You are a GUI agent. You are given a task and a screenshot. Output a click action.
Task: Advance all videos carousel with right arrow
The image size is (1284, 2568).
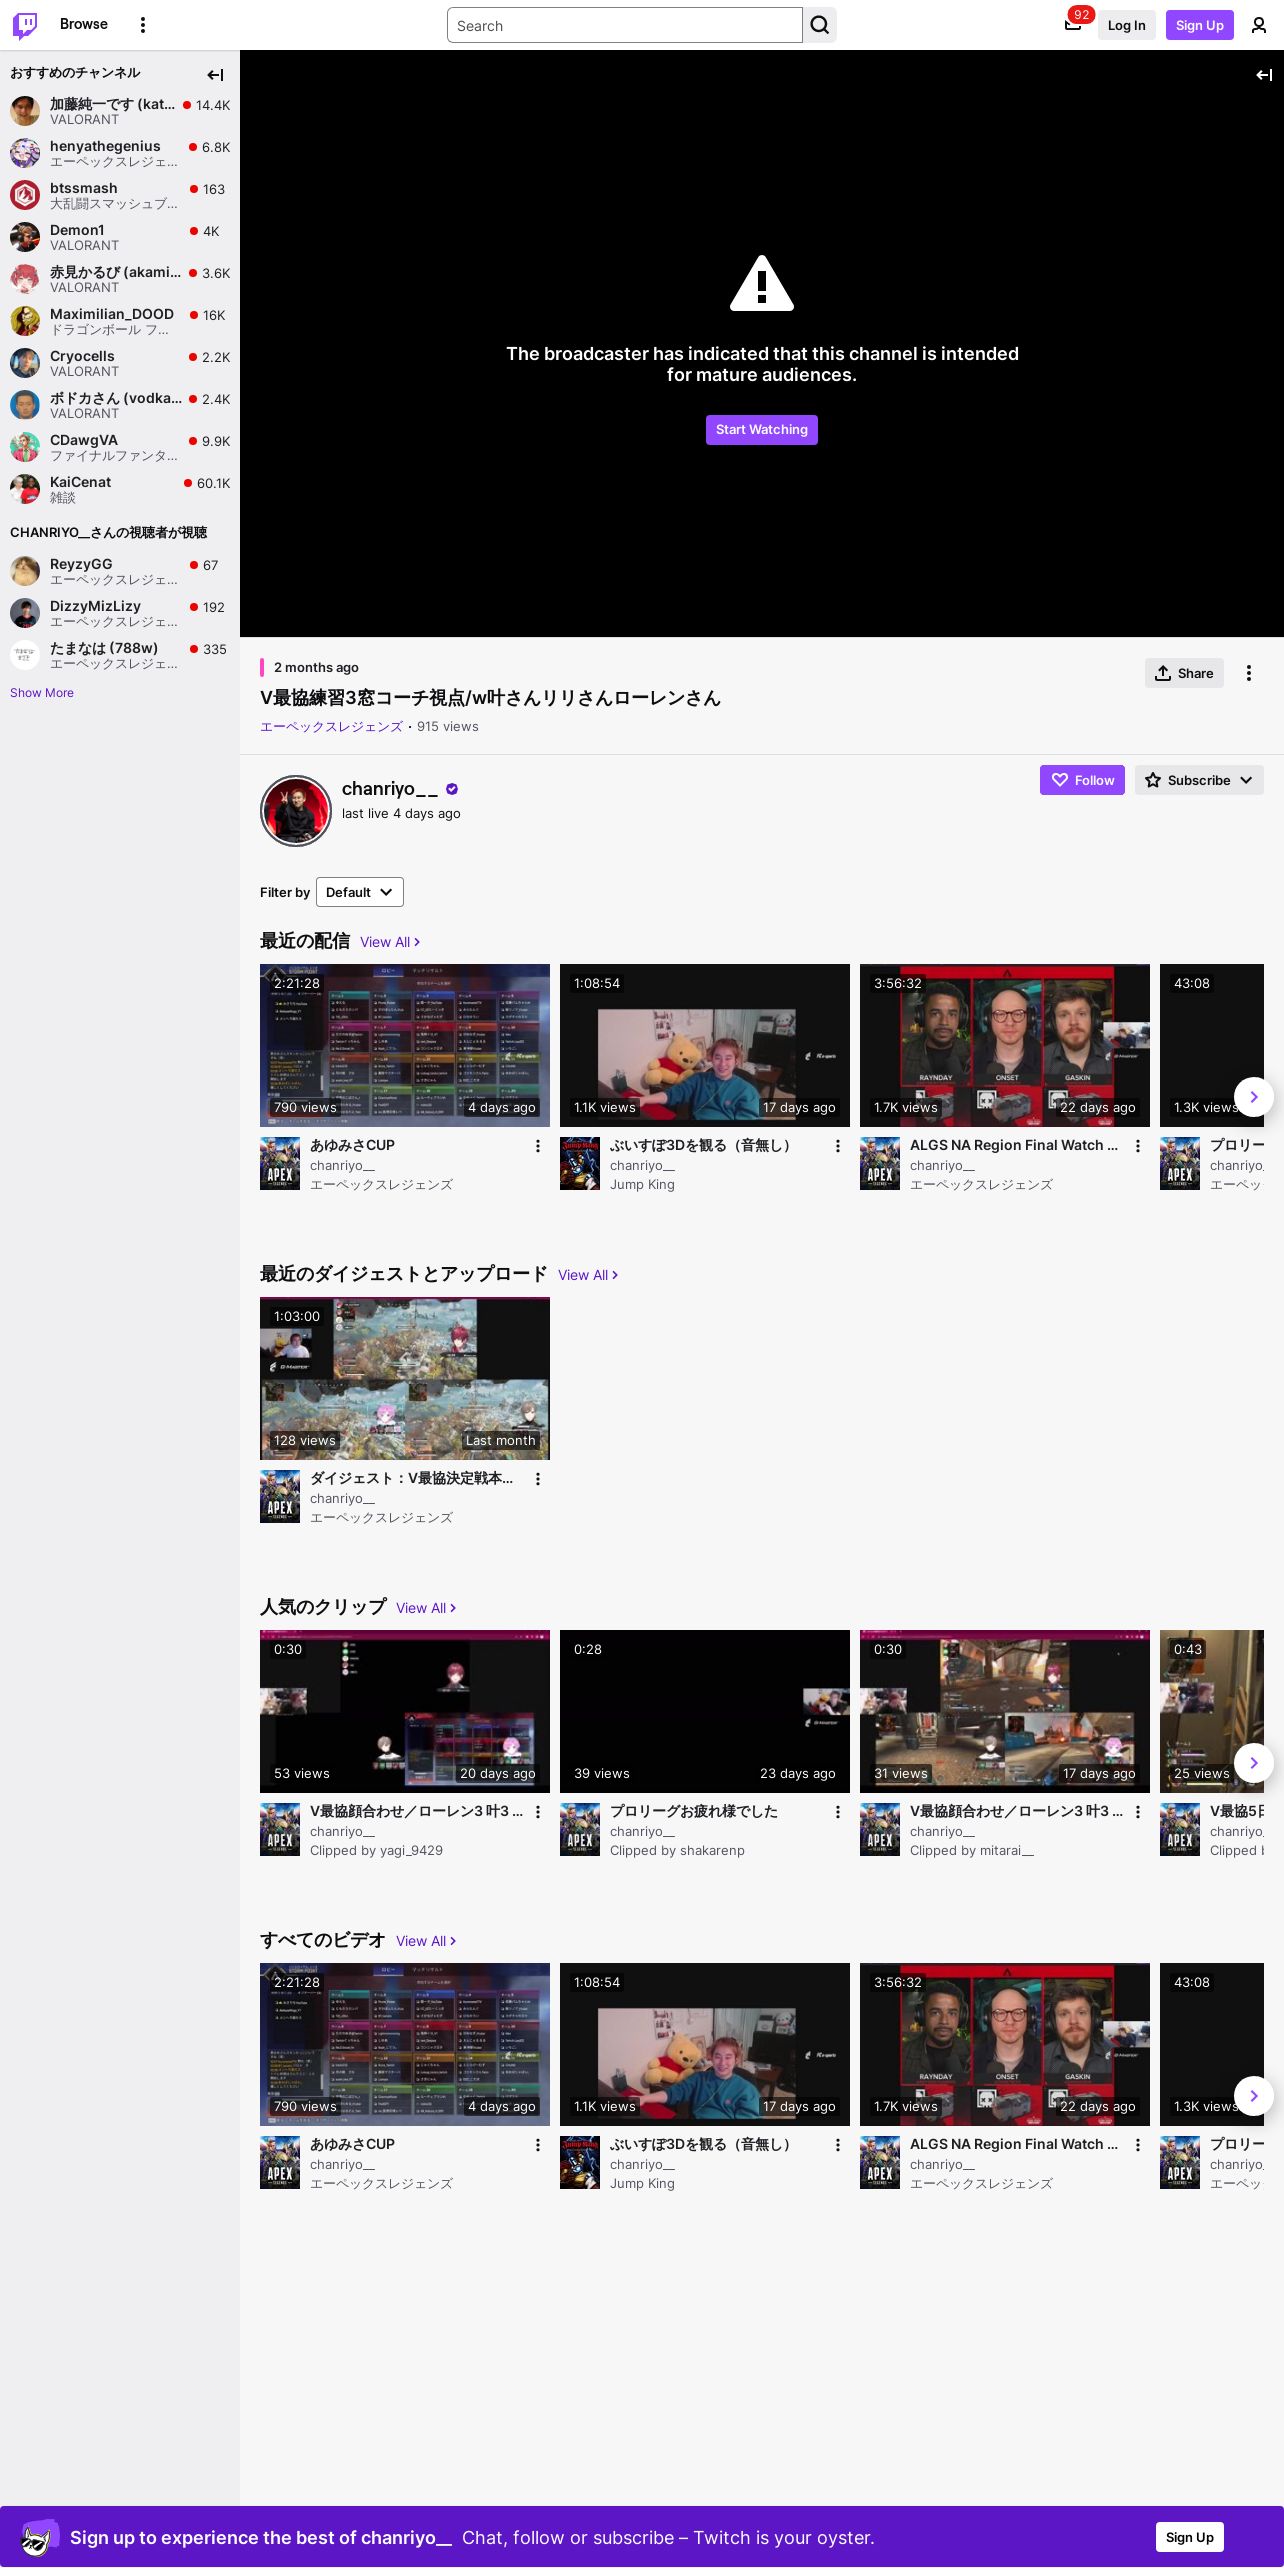click(x=1254, y=2096)
